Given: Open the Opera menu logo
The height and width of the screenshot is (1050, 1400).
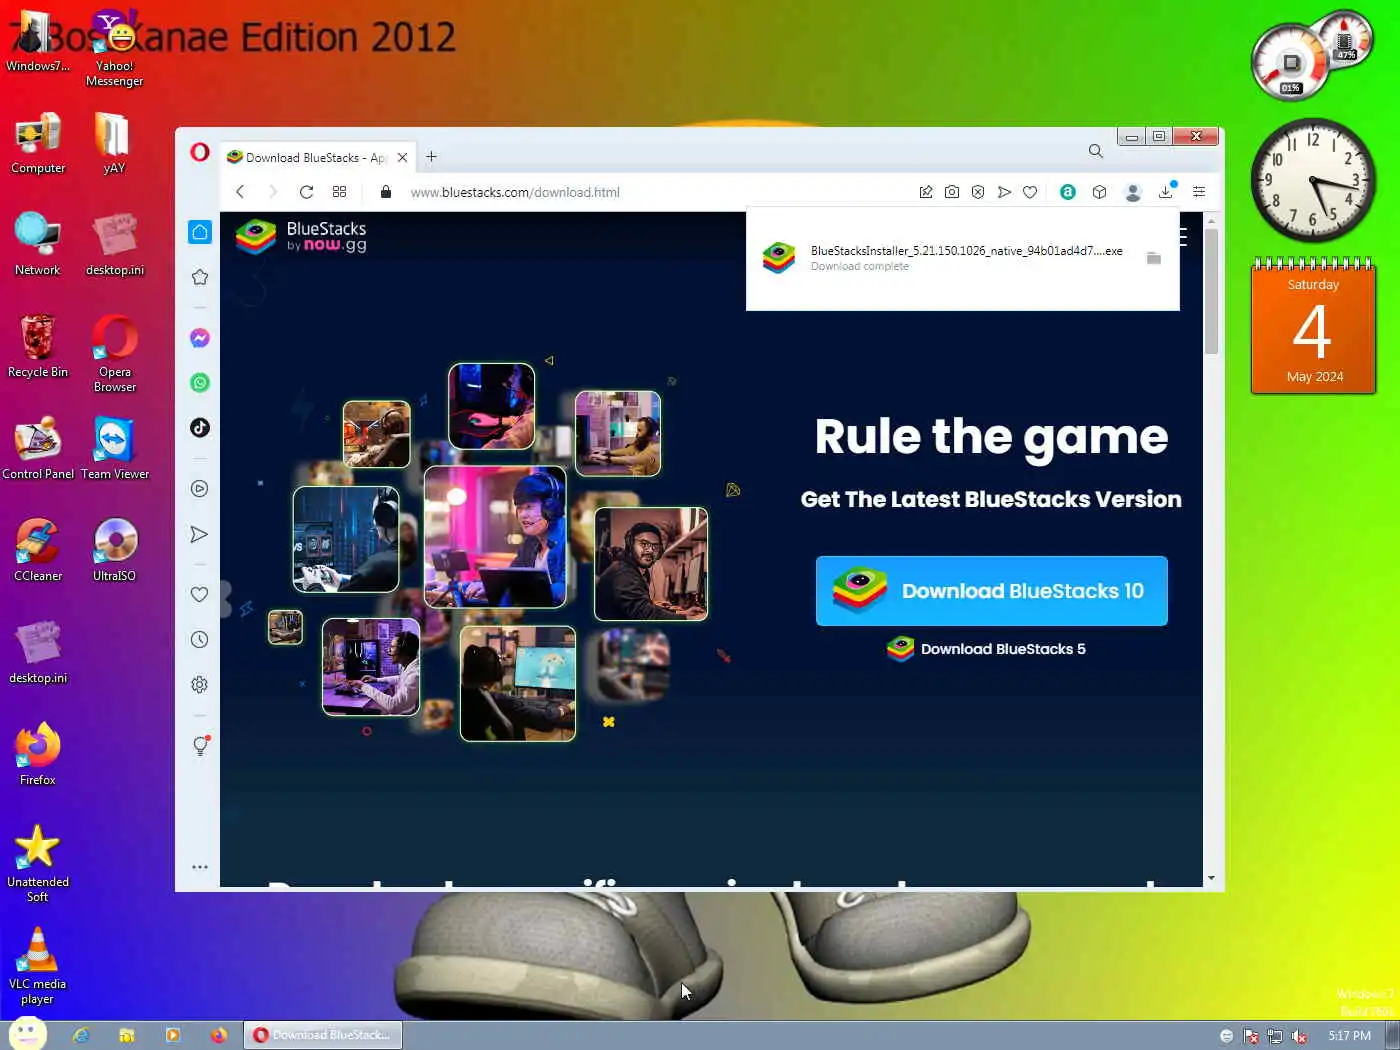Looking at the screenshot, I should pyautogui.click(x=200, y=153).
